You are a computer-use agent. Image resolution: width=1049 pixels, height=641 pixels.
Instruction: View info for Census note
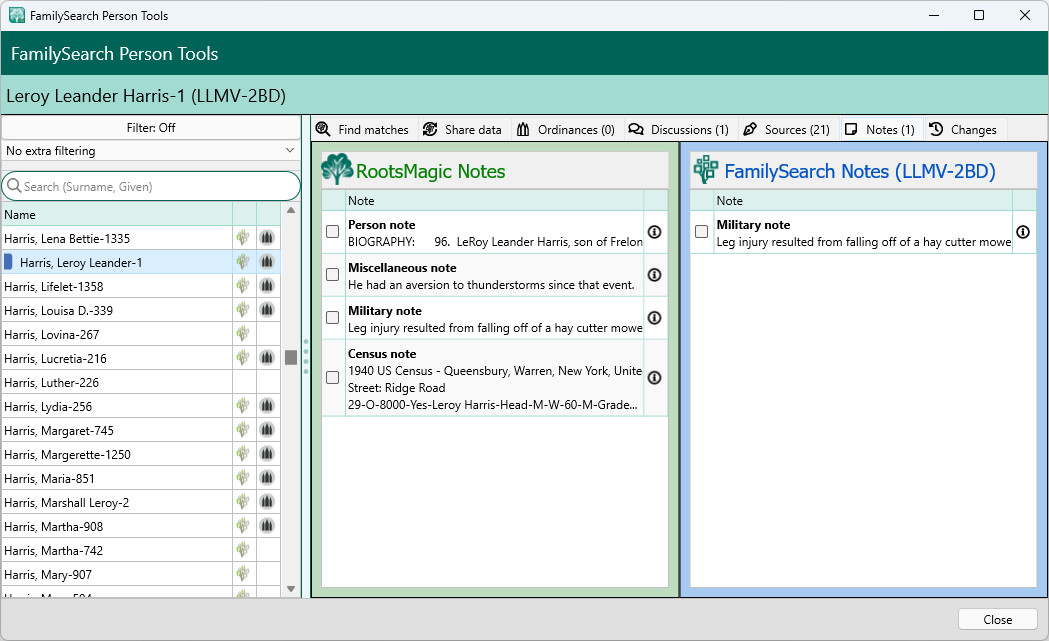[x=655, y=377]
